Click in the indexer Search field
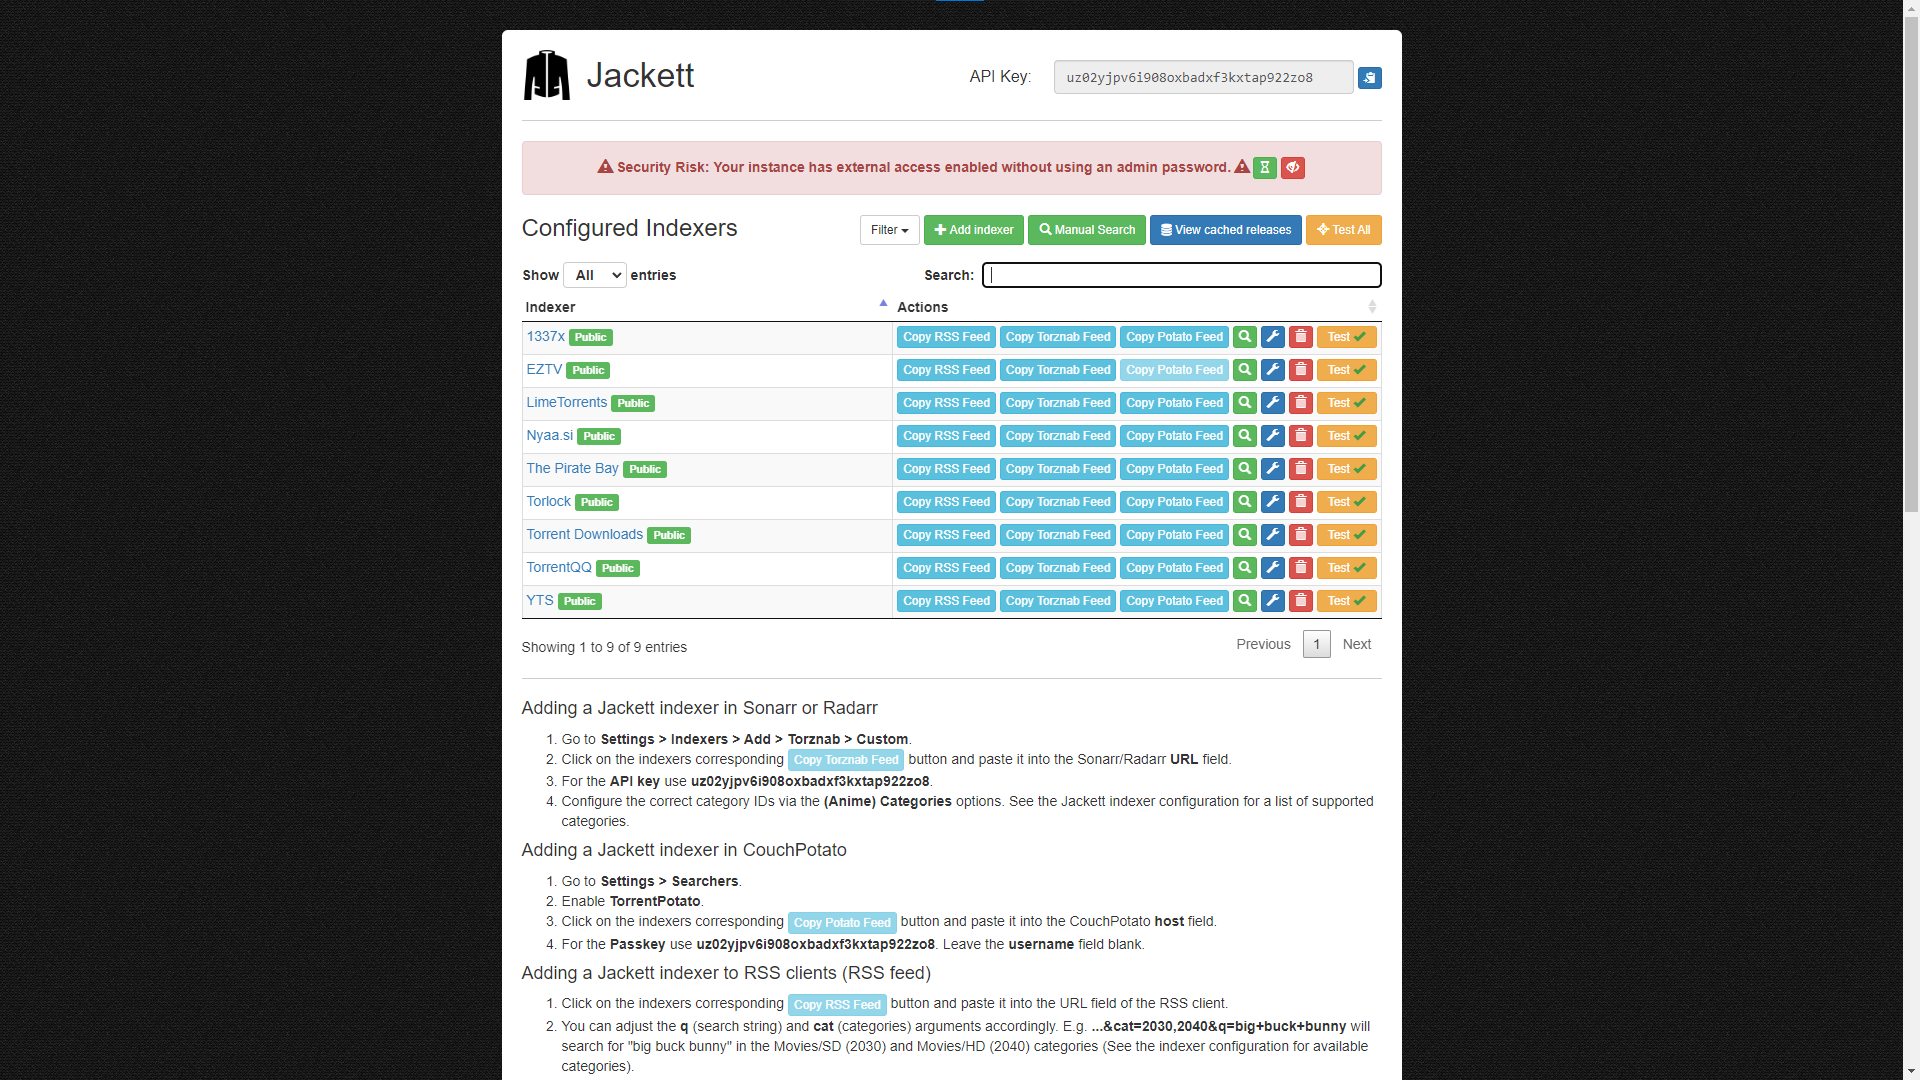The image size is (1920, 1080). coord(1181,275)
